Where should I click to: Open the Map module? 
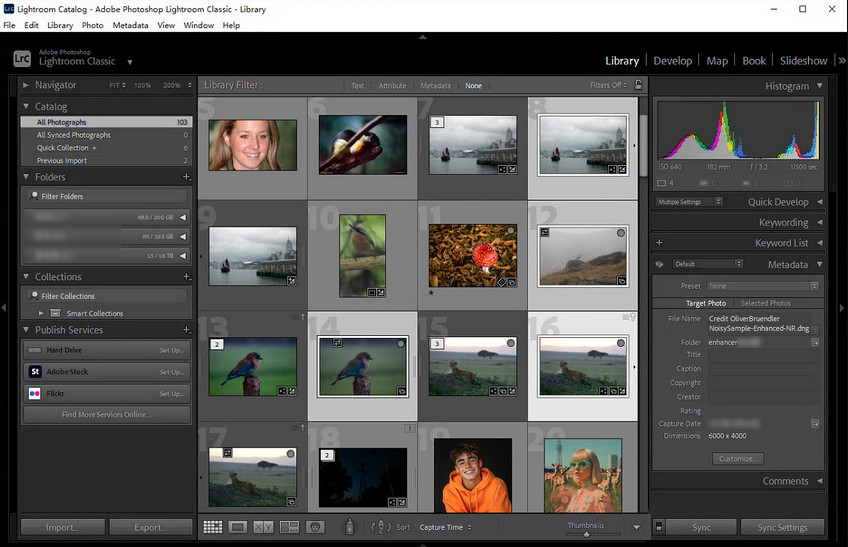point(717,61)
